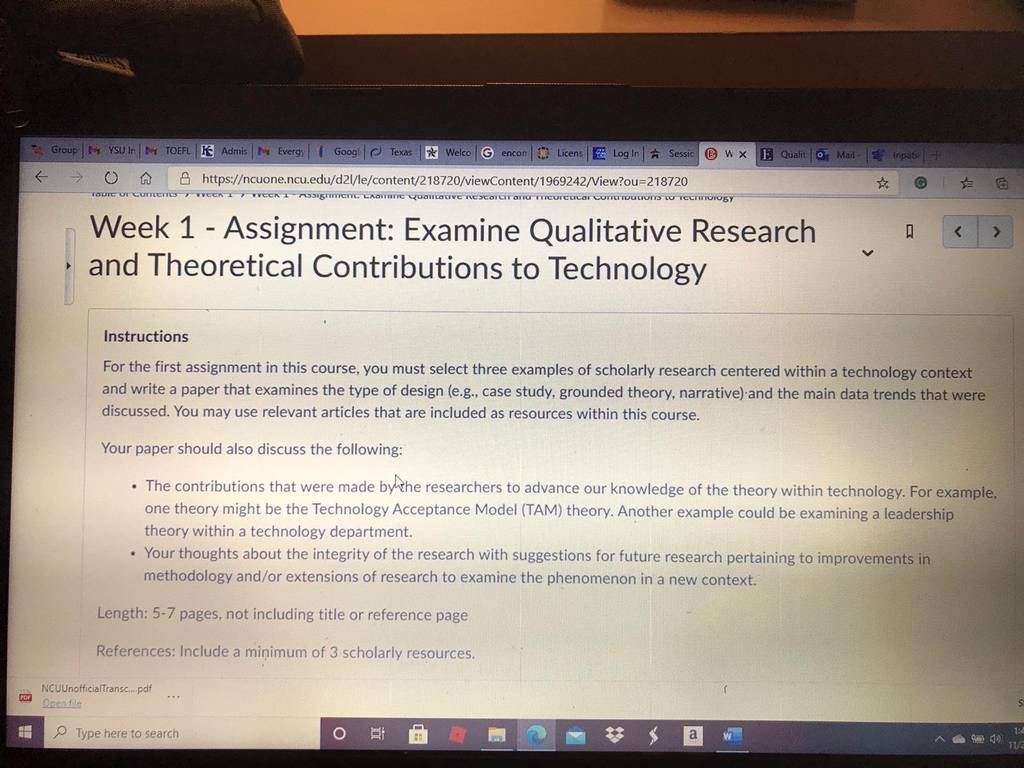Screen dimensions: 1024x768
Task: Open the collections icon in the toolbar
Action: coord(1002,184)
